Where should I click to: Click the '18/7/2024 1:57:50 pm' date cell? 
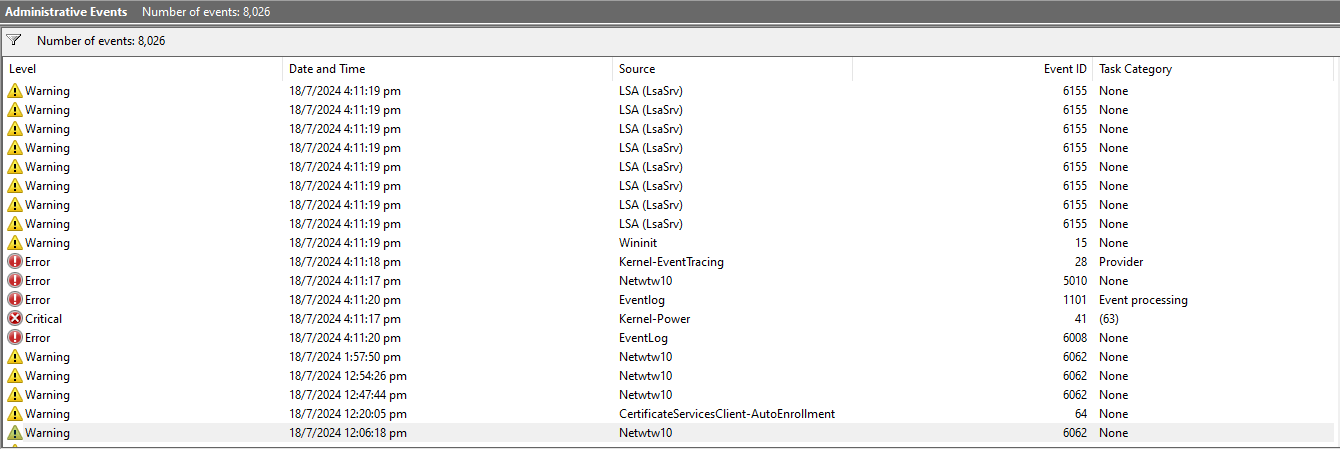(x=345, y=357)
